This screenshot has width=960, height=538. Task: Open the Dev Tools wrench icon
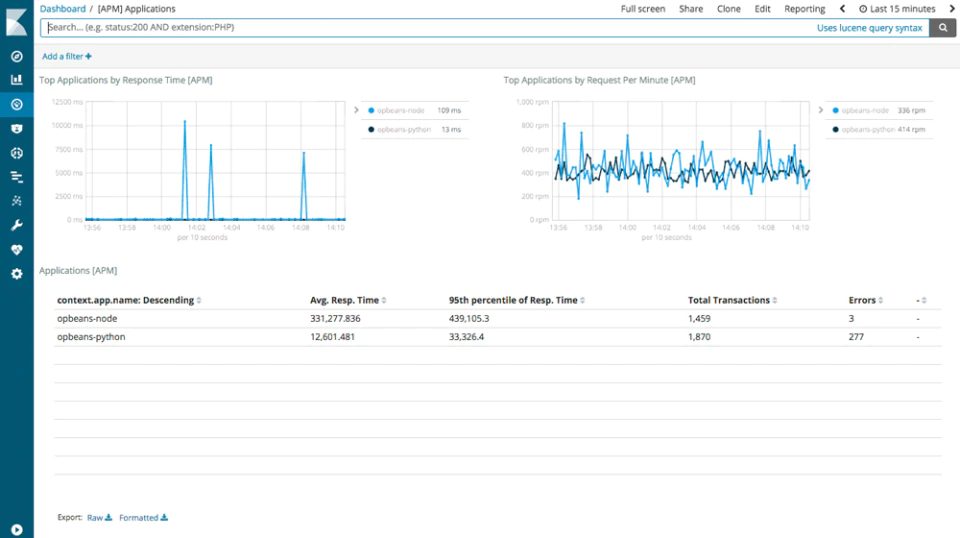pyautogui.click(x=17, y=225)
